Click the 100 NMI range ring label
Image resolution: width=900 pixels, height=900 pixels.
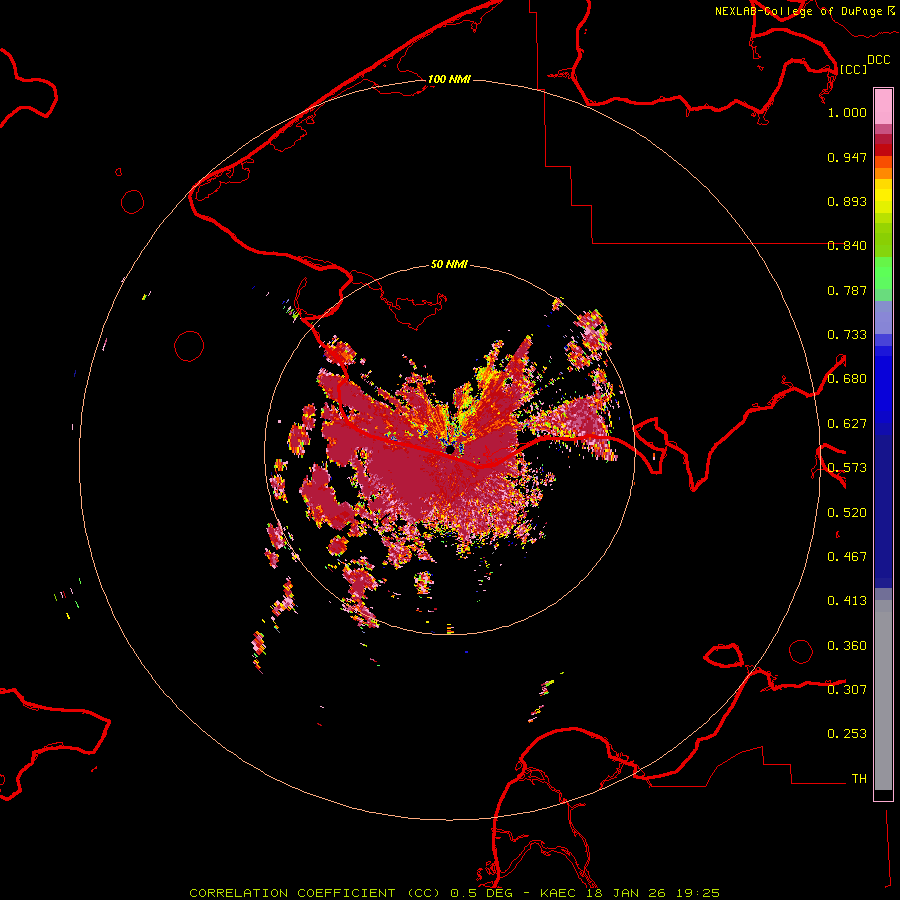pyautogui.click(x=449, y=79)
